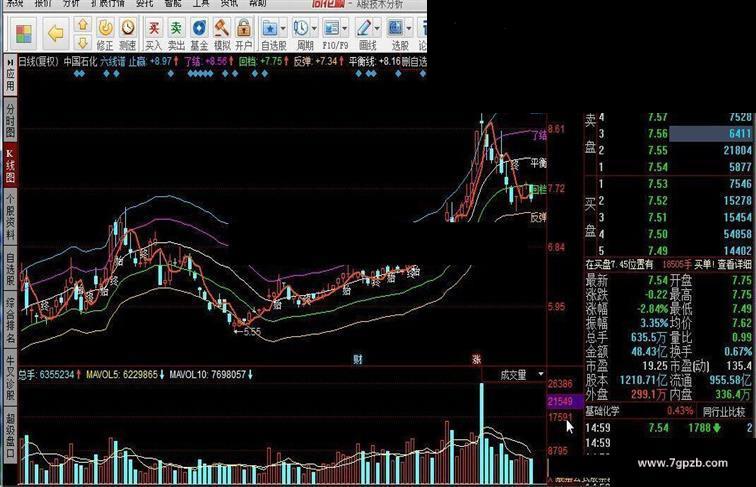Image resolution: width=756 pixels, height=487 pixels.
Task: Click the 反弹: +7.34 indicator value
Action: coord(319,62)
